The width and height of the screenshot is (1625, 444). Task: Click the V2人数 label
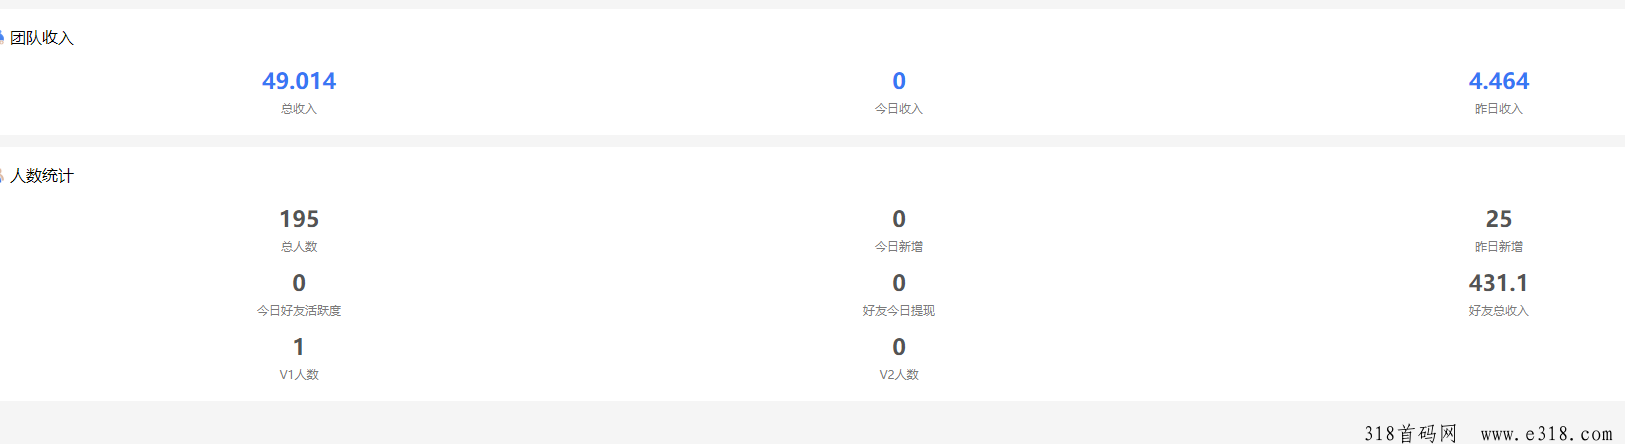point(899,375)
